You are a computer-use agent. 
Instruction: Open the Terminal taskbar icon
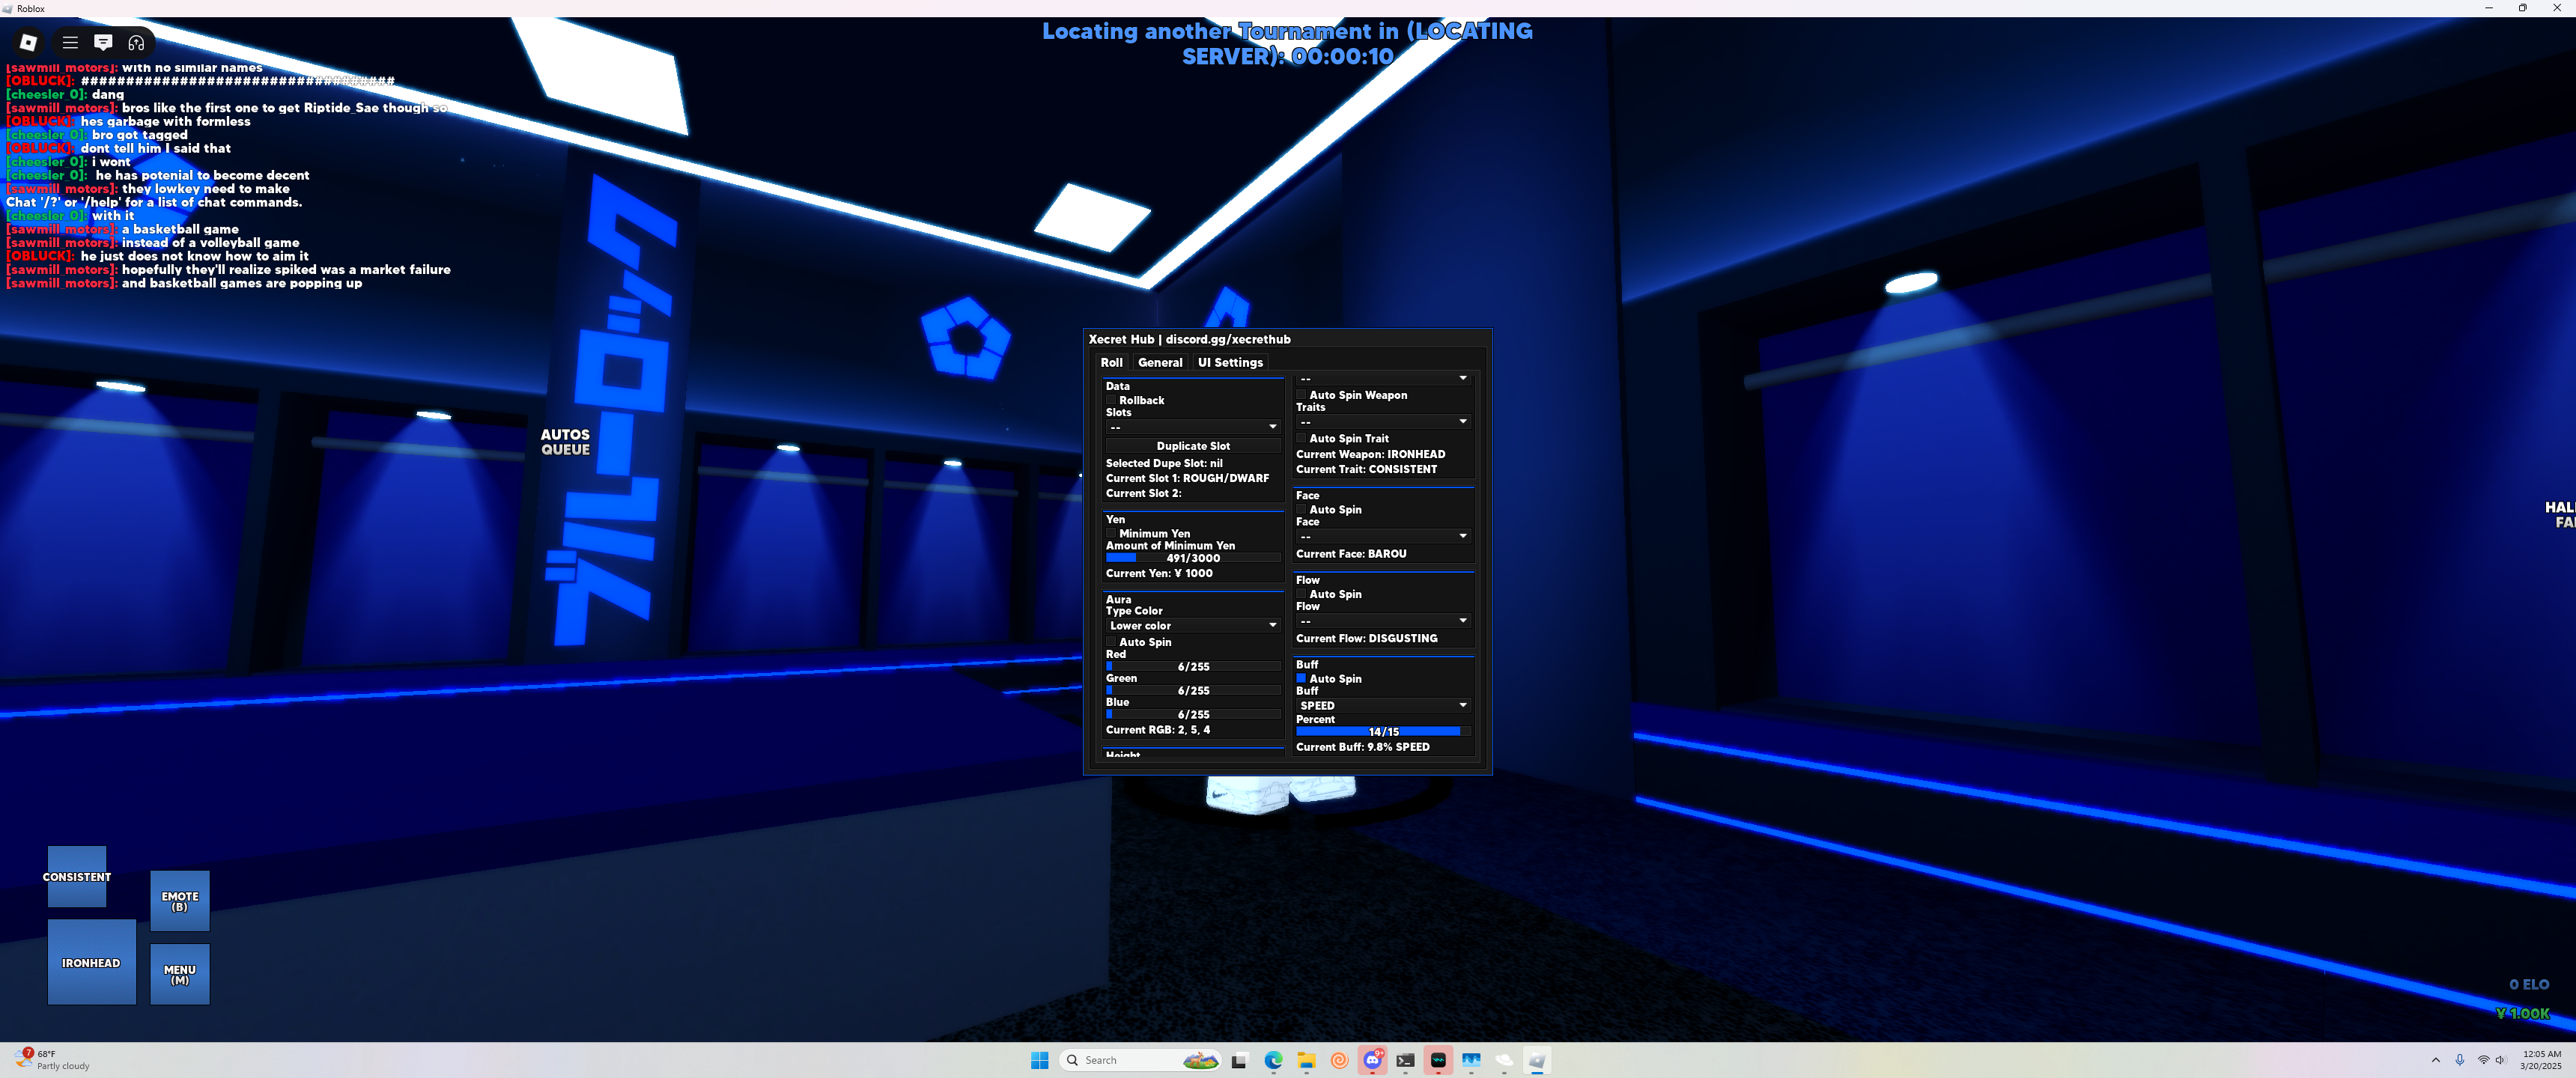pos(1405,1060)
